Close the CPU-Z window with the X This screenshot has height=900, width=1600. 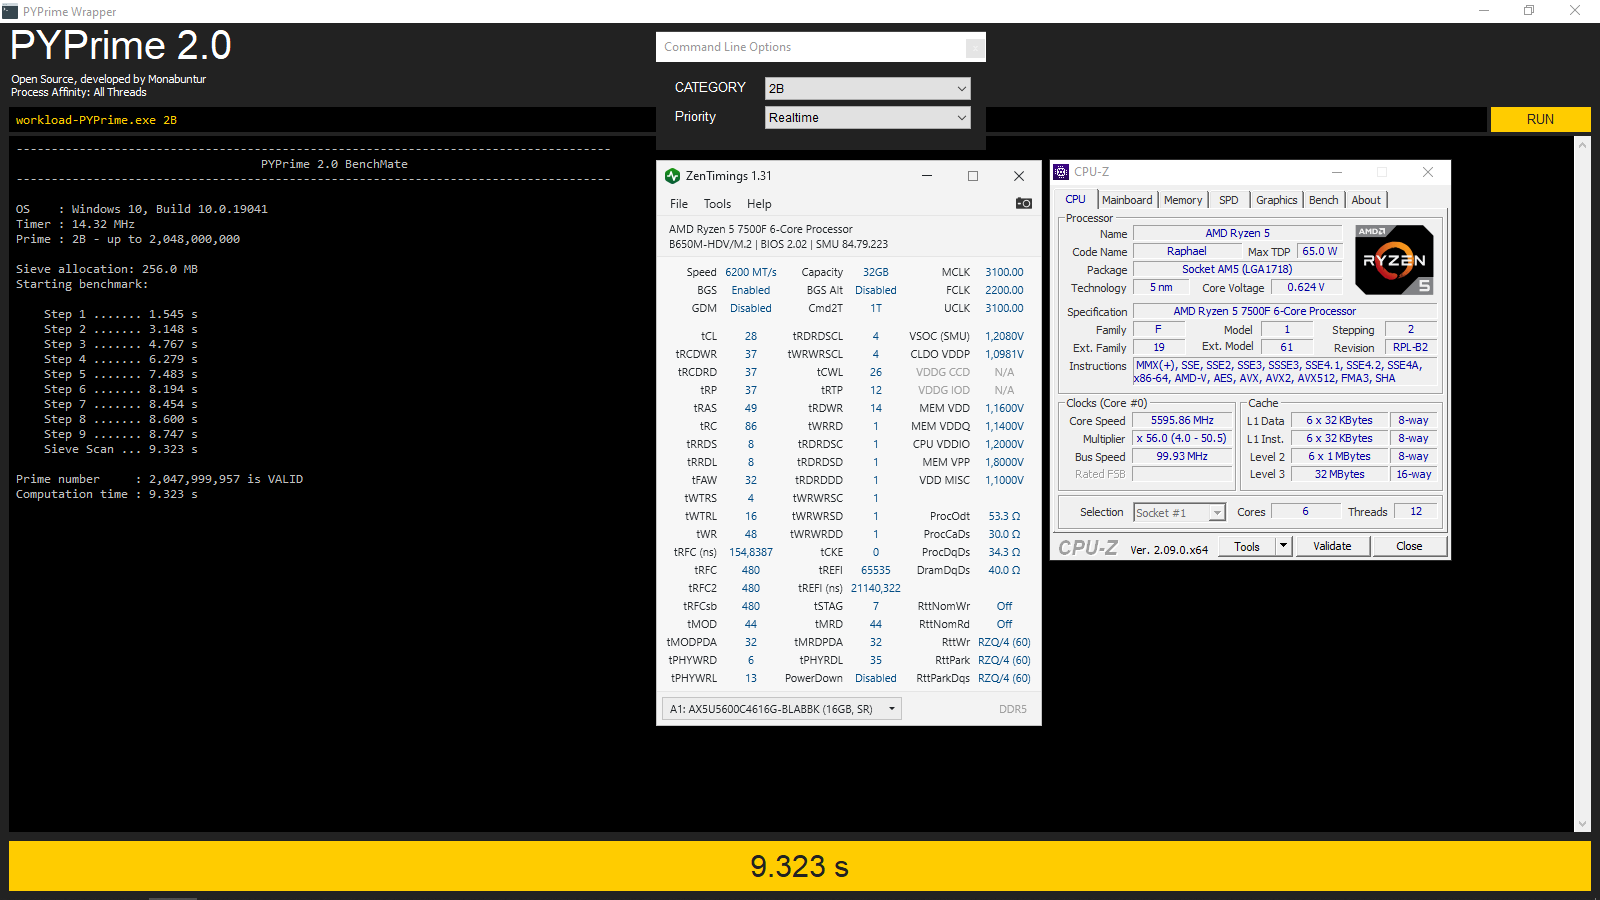point(1428,172)
